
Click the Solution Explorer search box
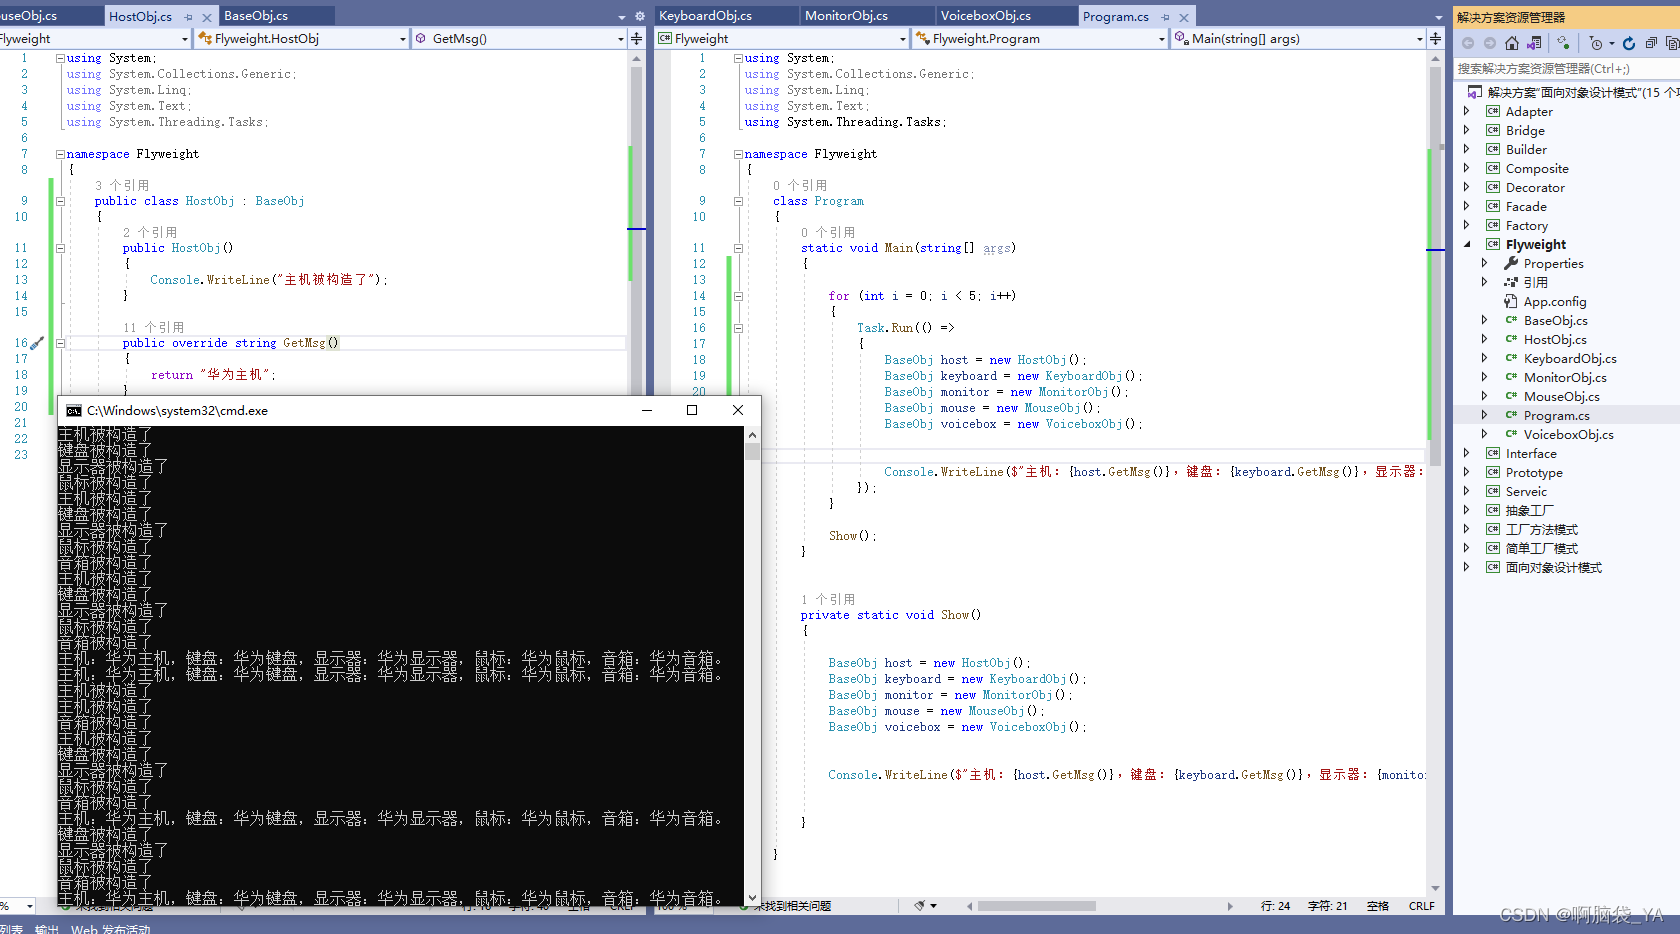[x=1566, y=68]
